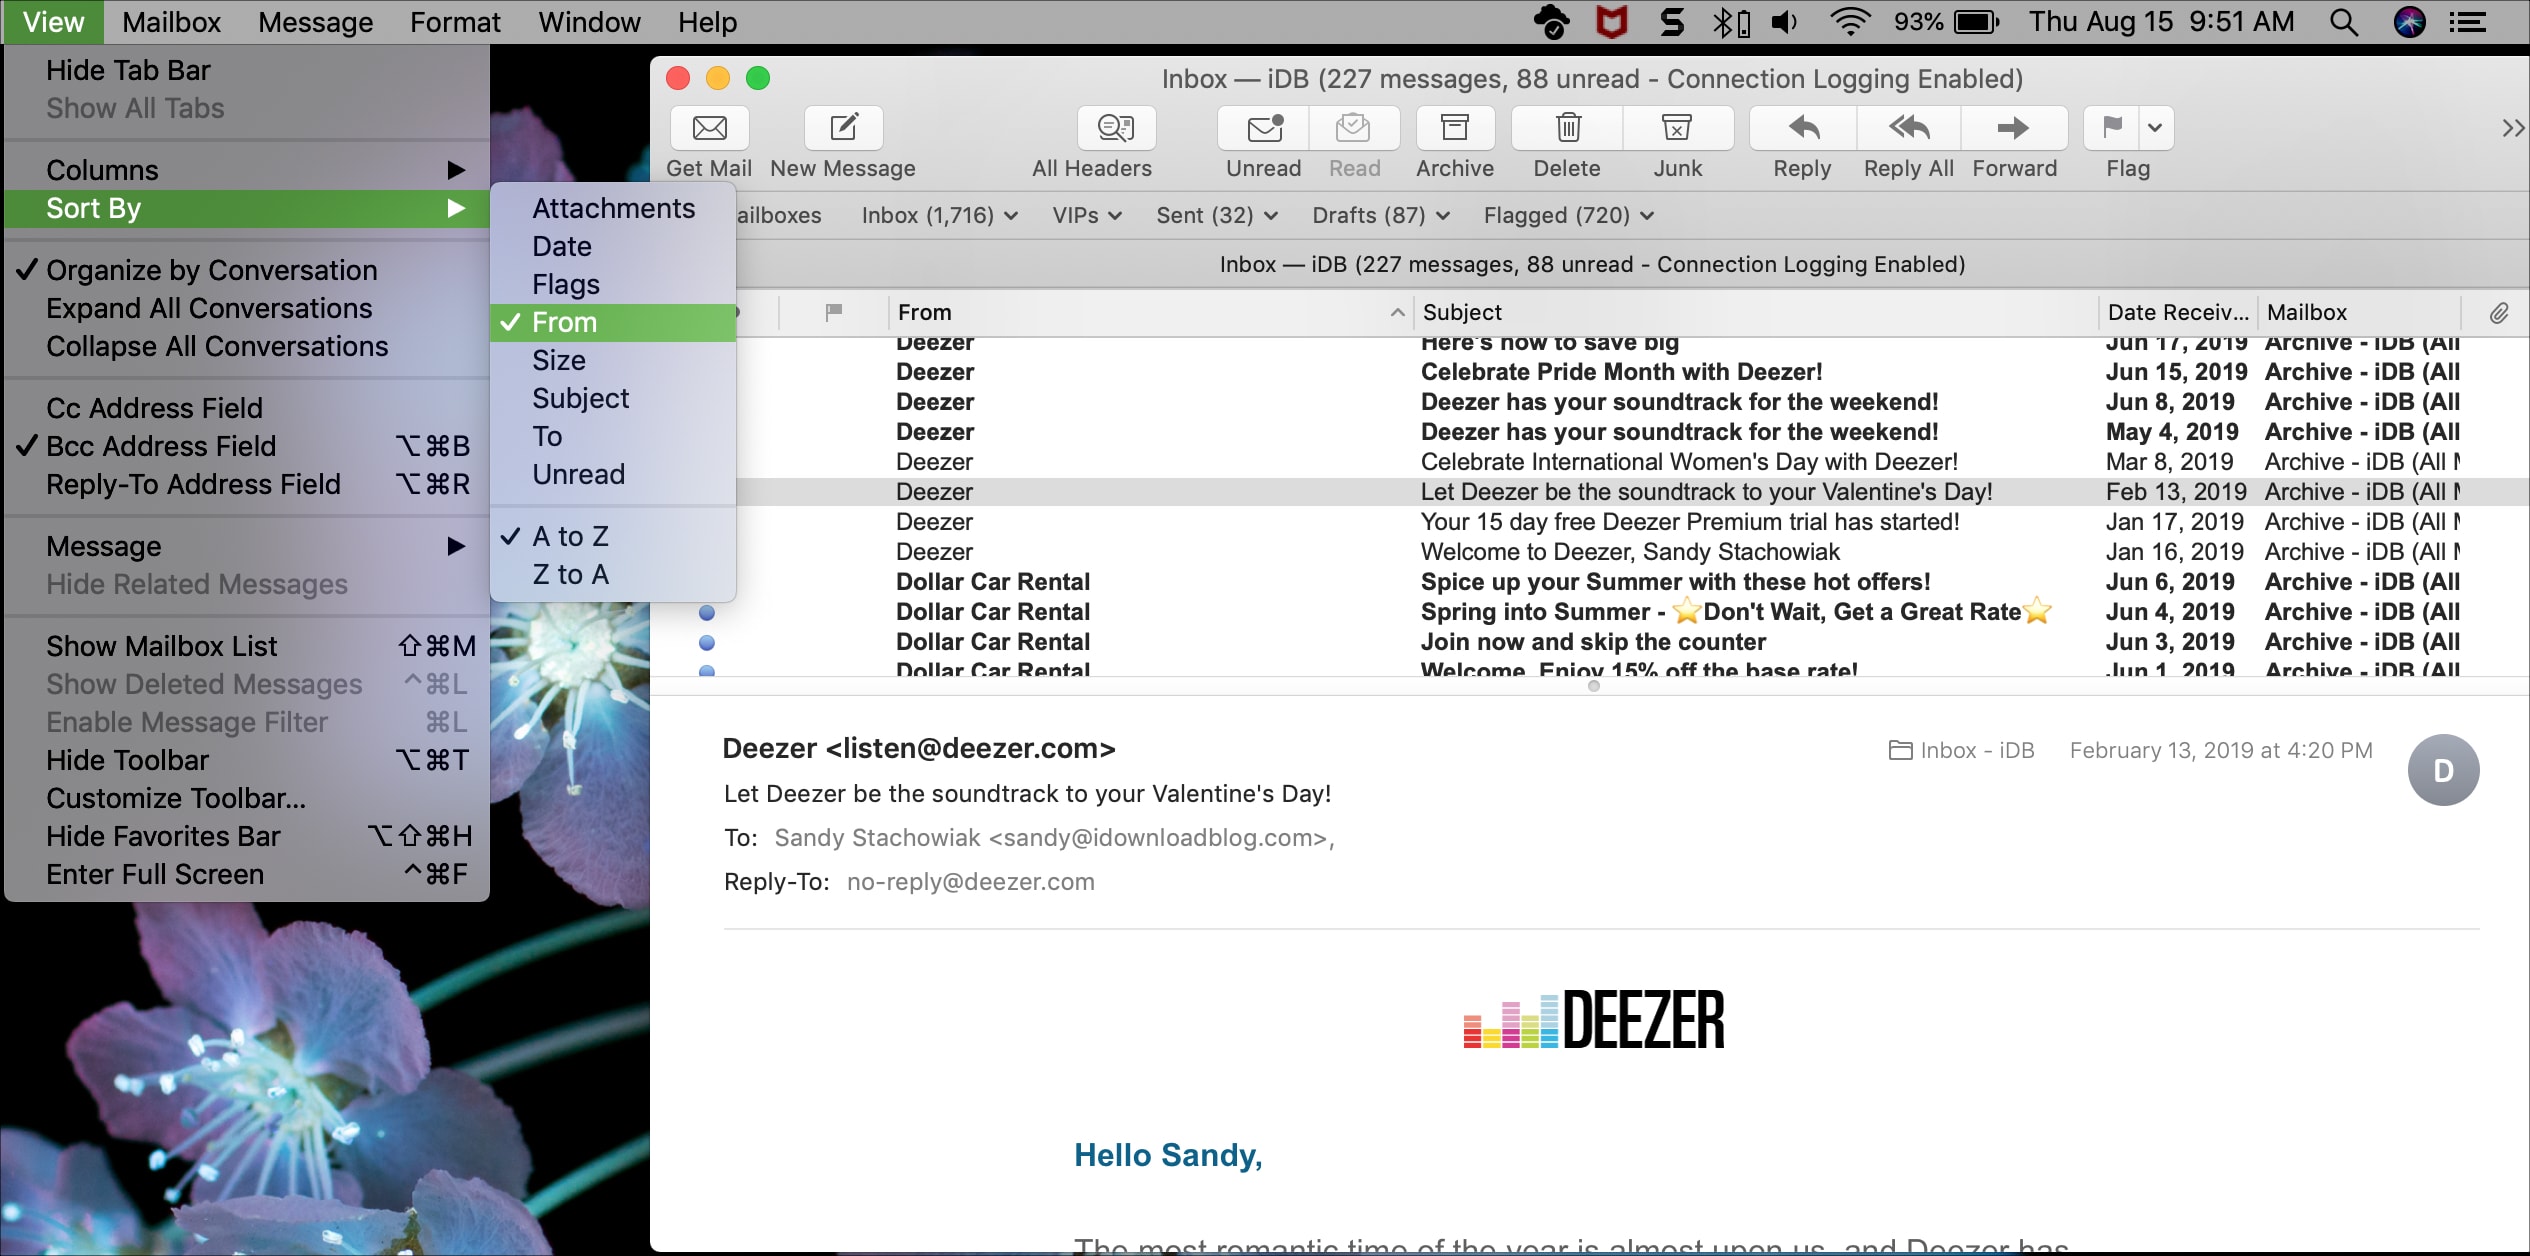Choose Hide Tab Bar from View menu
The width and height of the screenshot is (2530, 1256).
(x=247, y=70)
